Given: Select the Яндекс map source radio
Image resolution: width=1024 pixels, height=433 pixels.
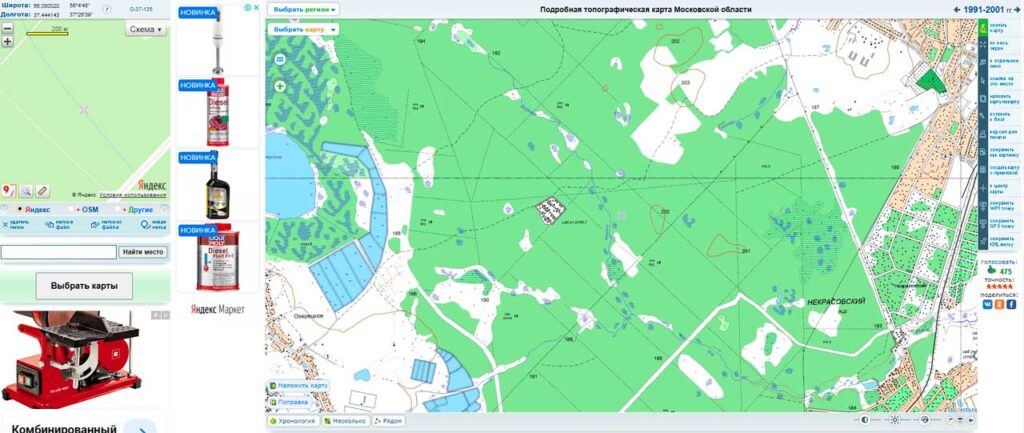Looking at the screenshot, I should pos(20,210).
